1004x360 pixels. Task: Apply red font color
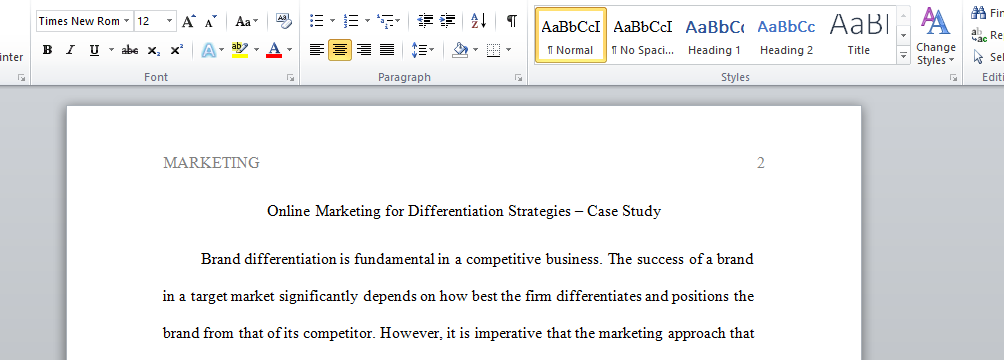click(274, 50)
